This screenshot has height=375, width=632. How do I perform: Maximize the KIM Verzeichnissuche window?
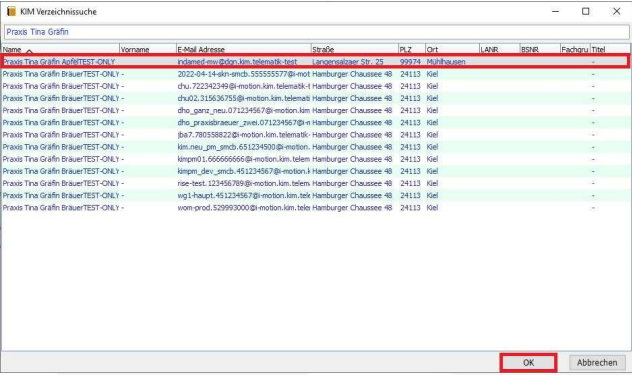(x=586, y=11)
